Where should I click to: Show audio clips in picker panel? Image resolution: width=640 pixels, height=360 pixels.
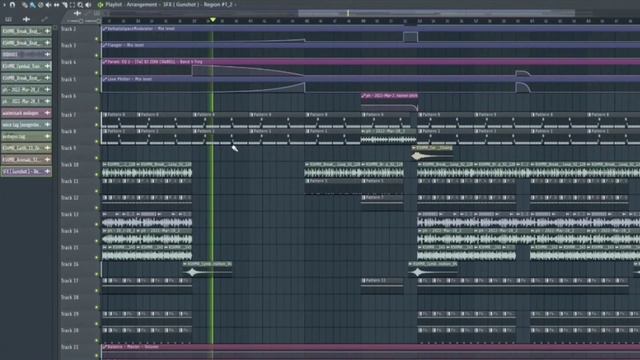click(27, 19)
